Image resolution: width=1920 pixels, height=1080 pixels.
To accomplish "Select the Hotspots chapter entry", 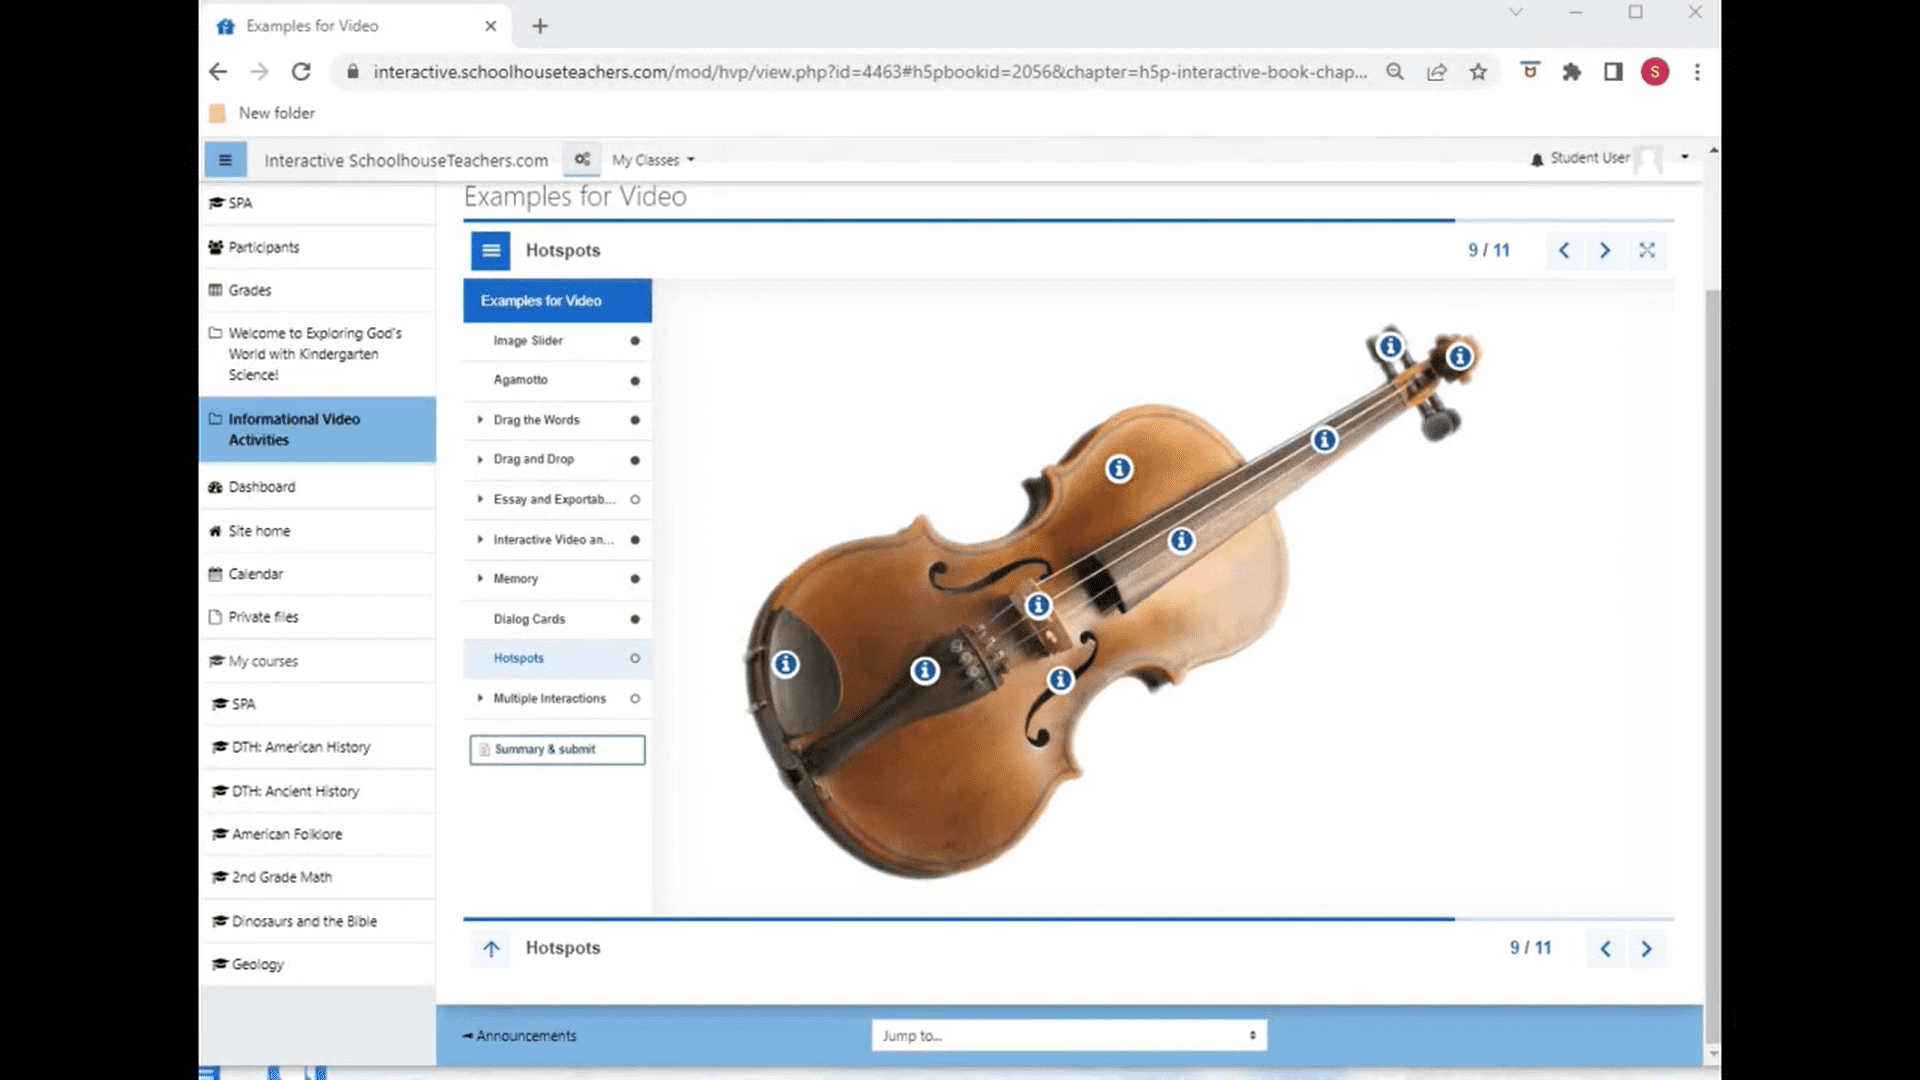I will click(x=557, y=659).
